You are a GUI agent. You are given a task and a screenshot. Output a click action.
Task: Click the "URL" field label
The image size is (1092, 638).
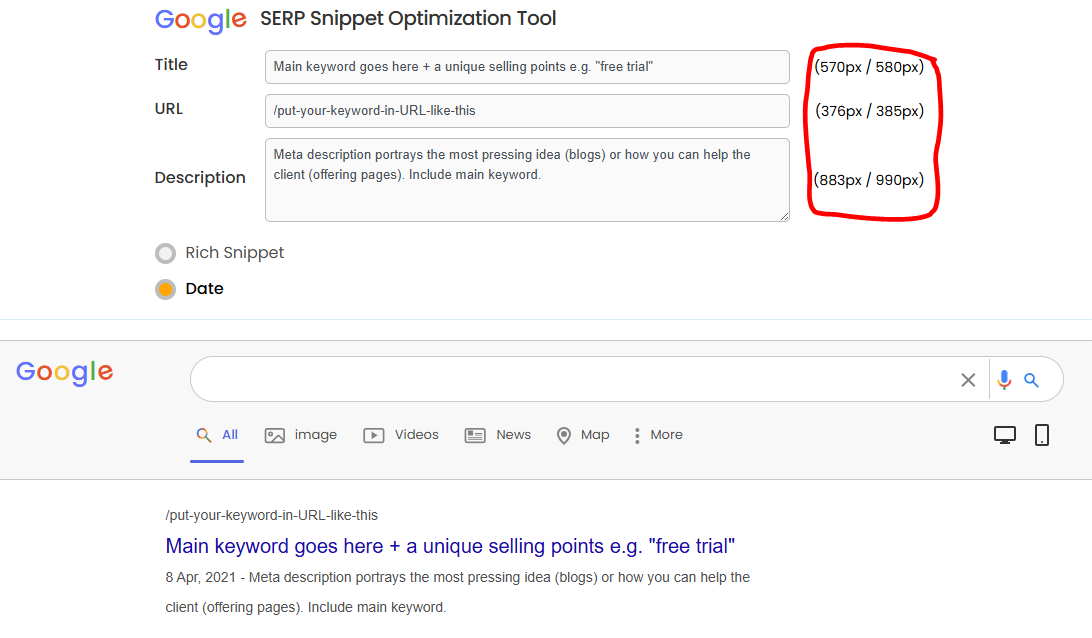tap(169, 109)
